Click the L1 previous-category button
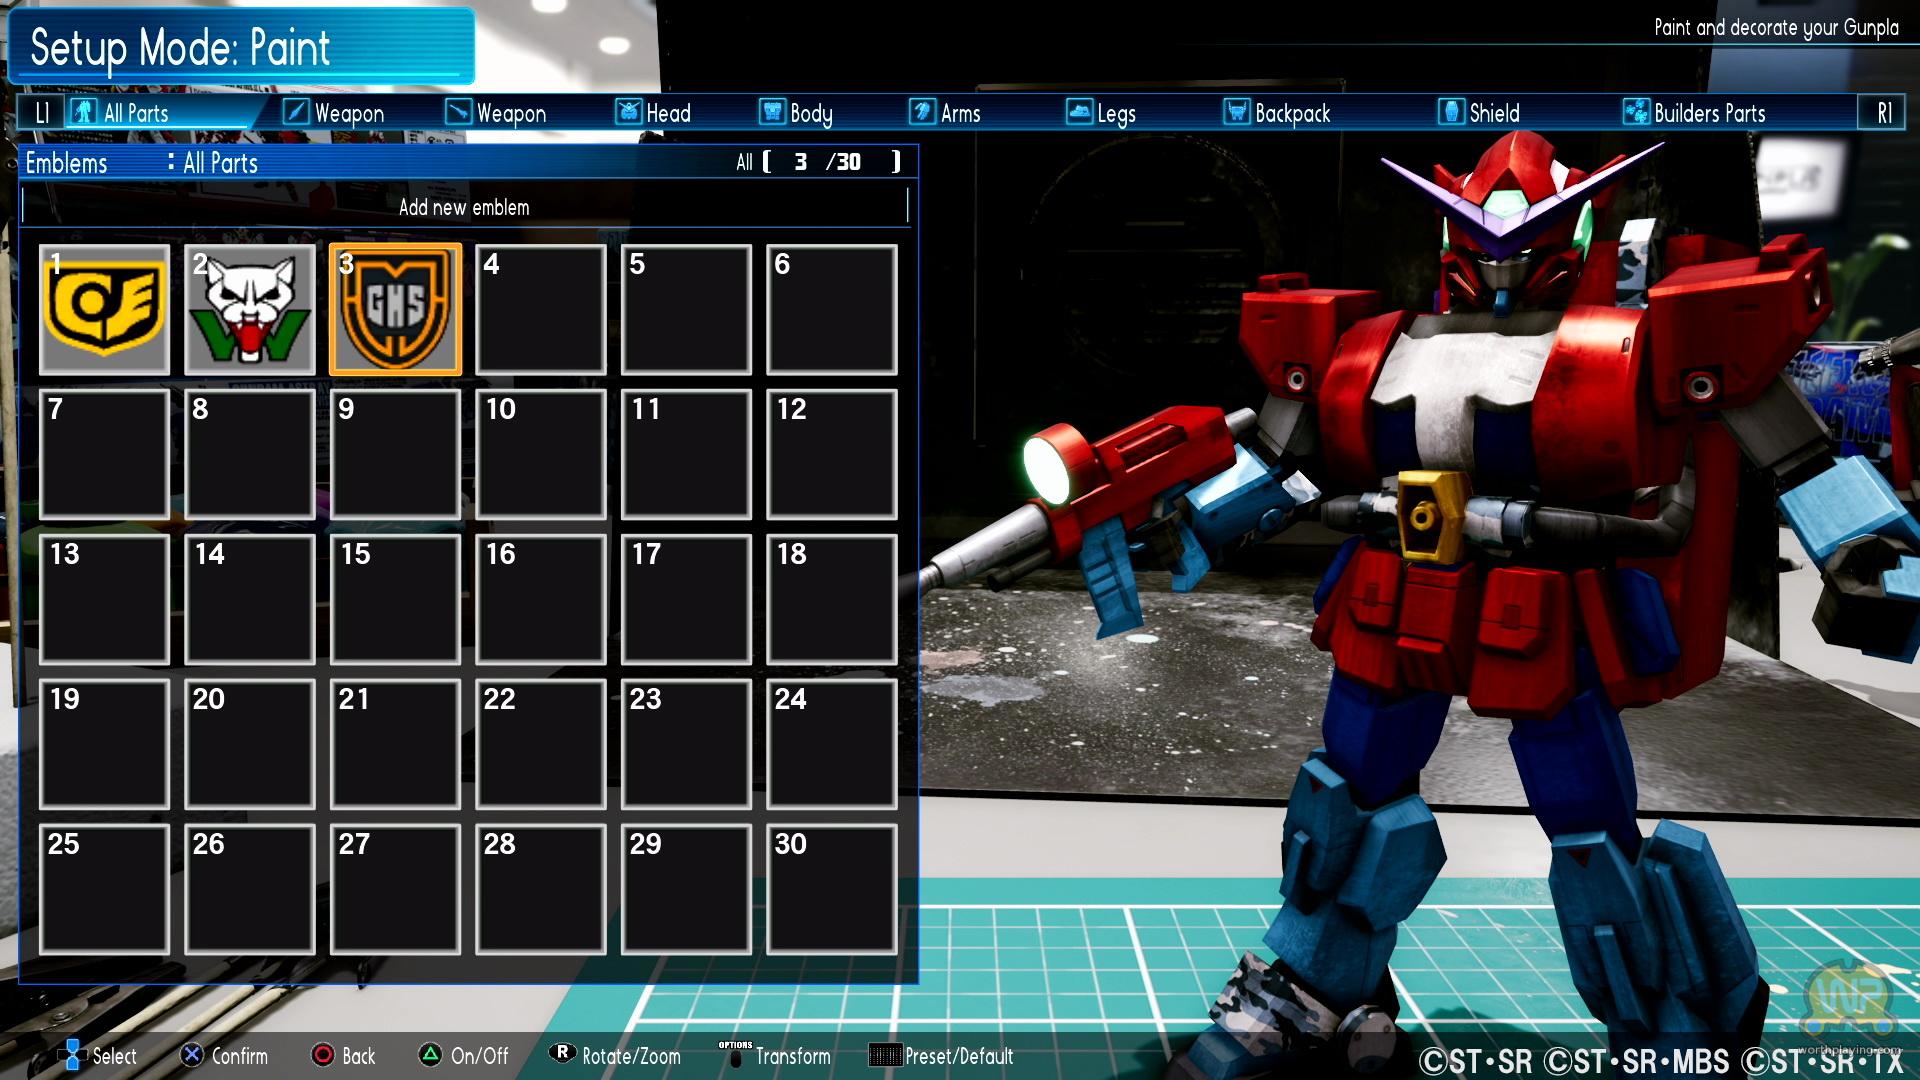Image resolution: width=1920 pixels, height=1080 pixels. click(42, 112)
